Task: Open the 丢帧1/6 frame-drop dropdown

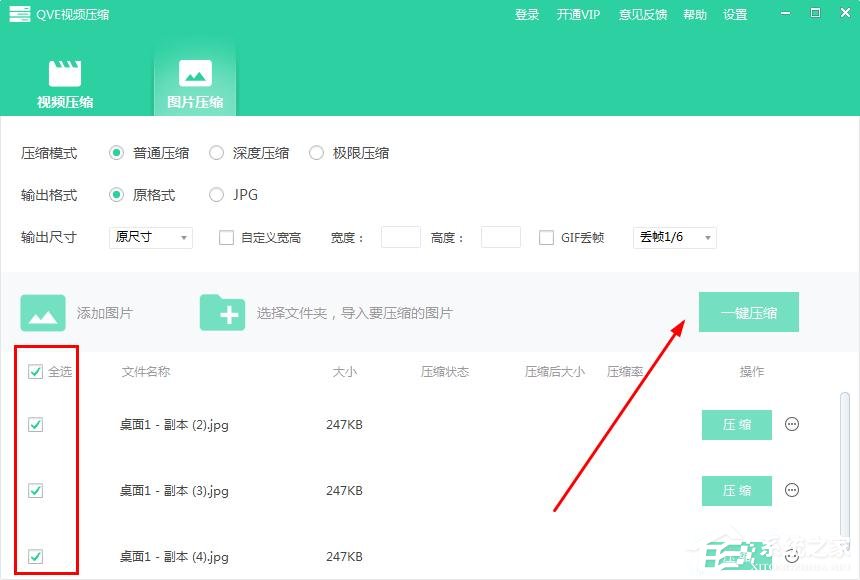Action: click(x=674, y=237)
